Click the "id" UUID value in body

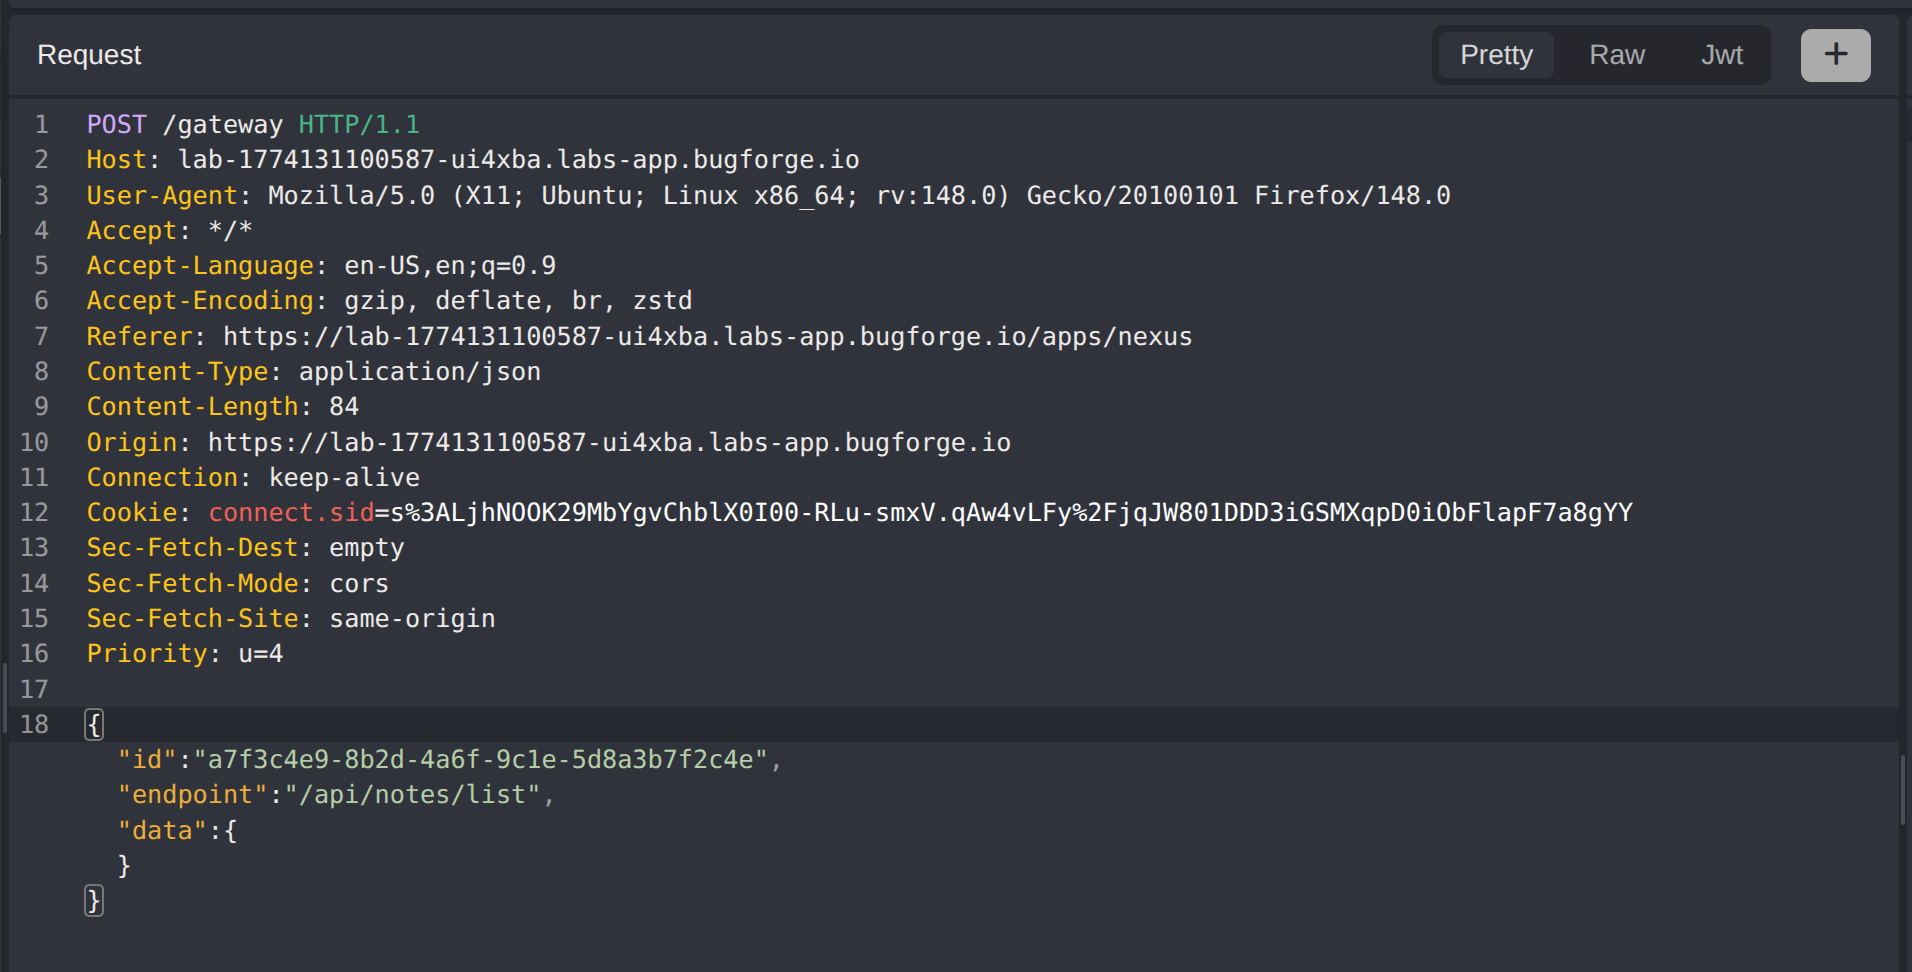[x=480, y=760]
